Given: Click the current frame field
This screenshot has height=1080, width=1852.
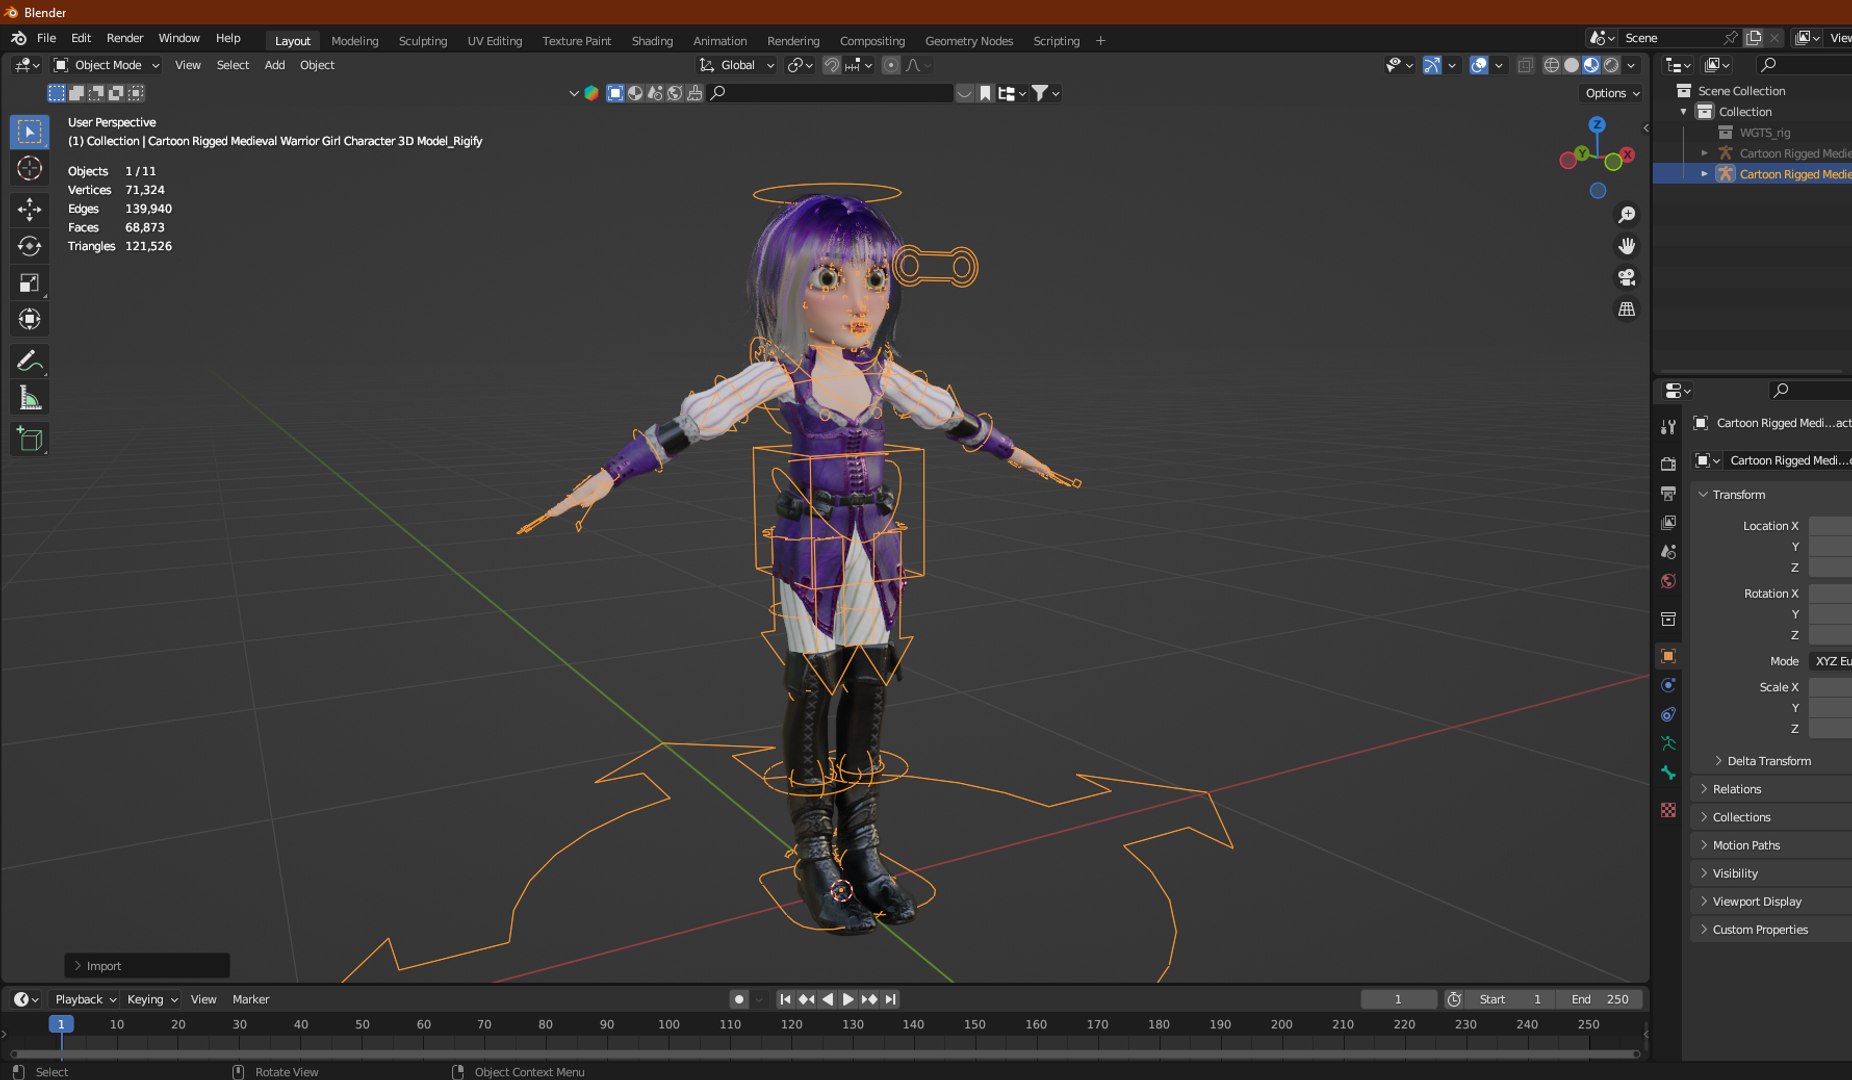Looking at the screenshot, I should click(x=1398, y=999).
